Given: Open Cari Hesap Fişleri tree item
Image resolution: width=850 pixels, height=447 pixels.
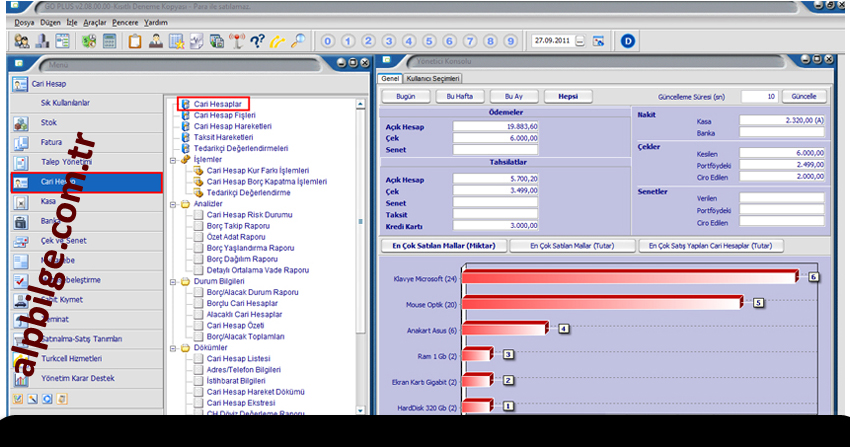Looking at the screenshot, I should [x=225, y=115].
